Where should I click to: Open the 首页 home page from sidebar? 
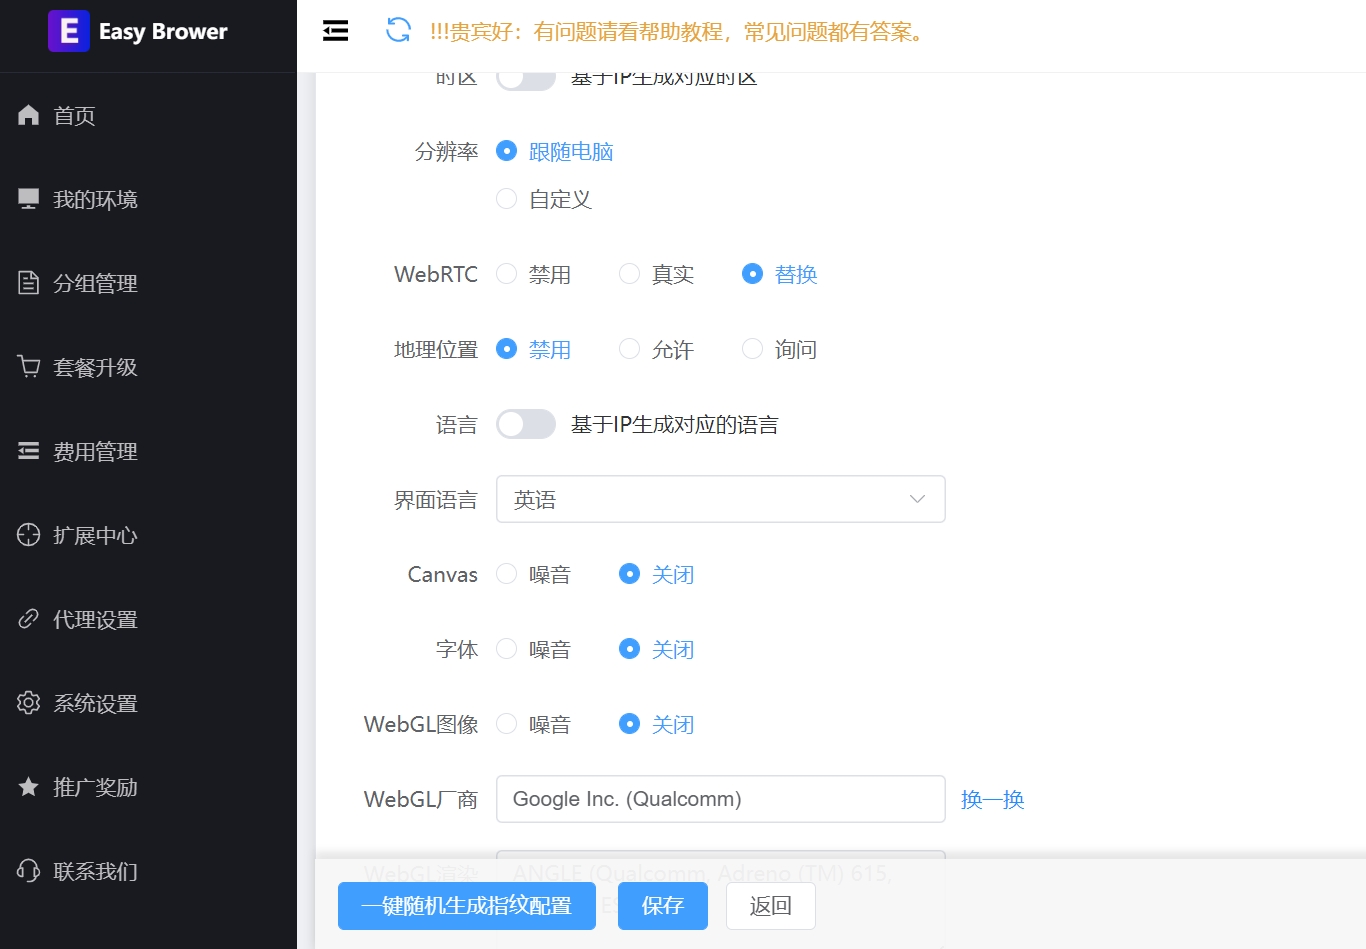(71, 115)
